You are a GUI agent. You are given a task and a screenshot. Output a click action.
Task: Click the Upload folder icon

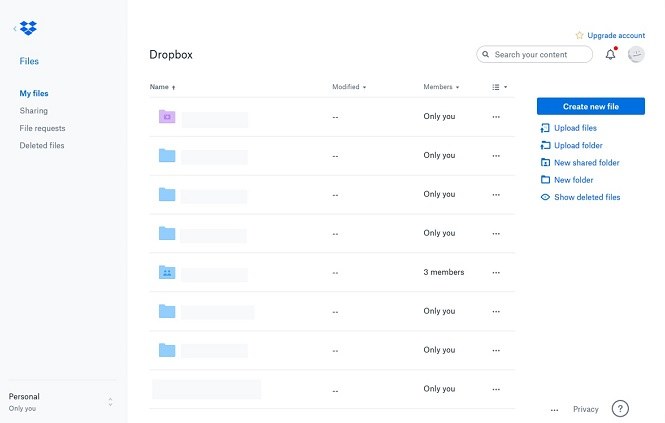545,145
